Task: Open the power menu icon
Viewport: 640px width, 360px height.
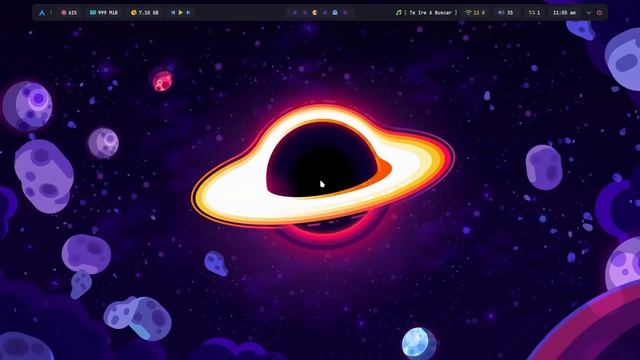Action: (599, 13)
